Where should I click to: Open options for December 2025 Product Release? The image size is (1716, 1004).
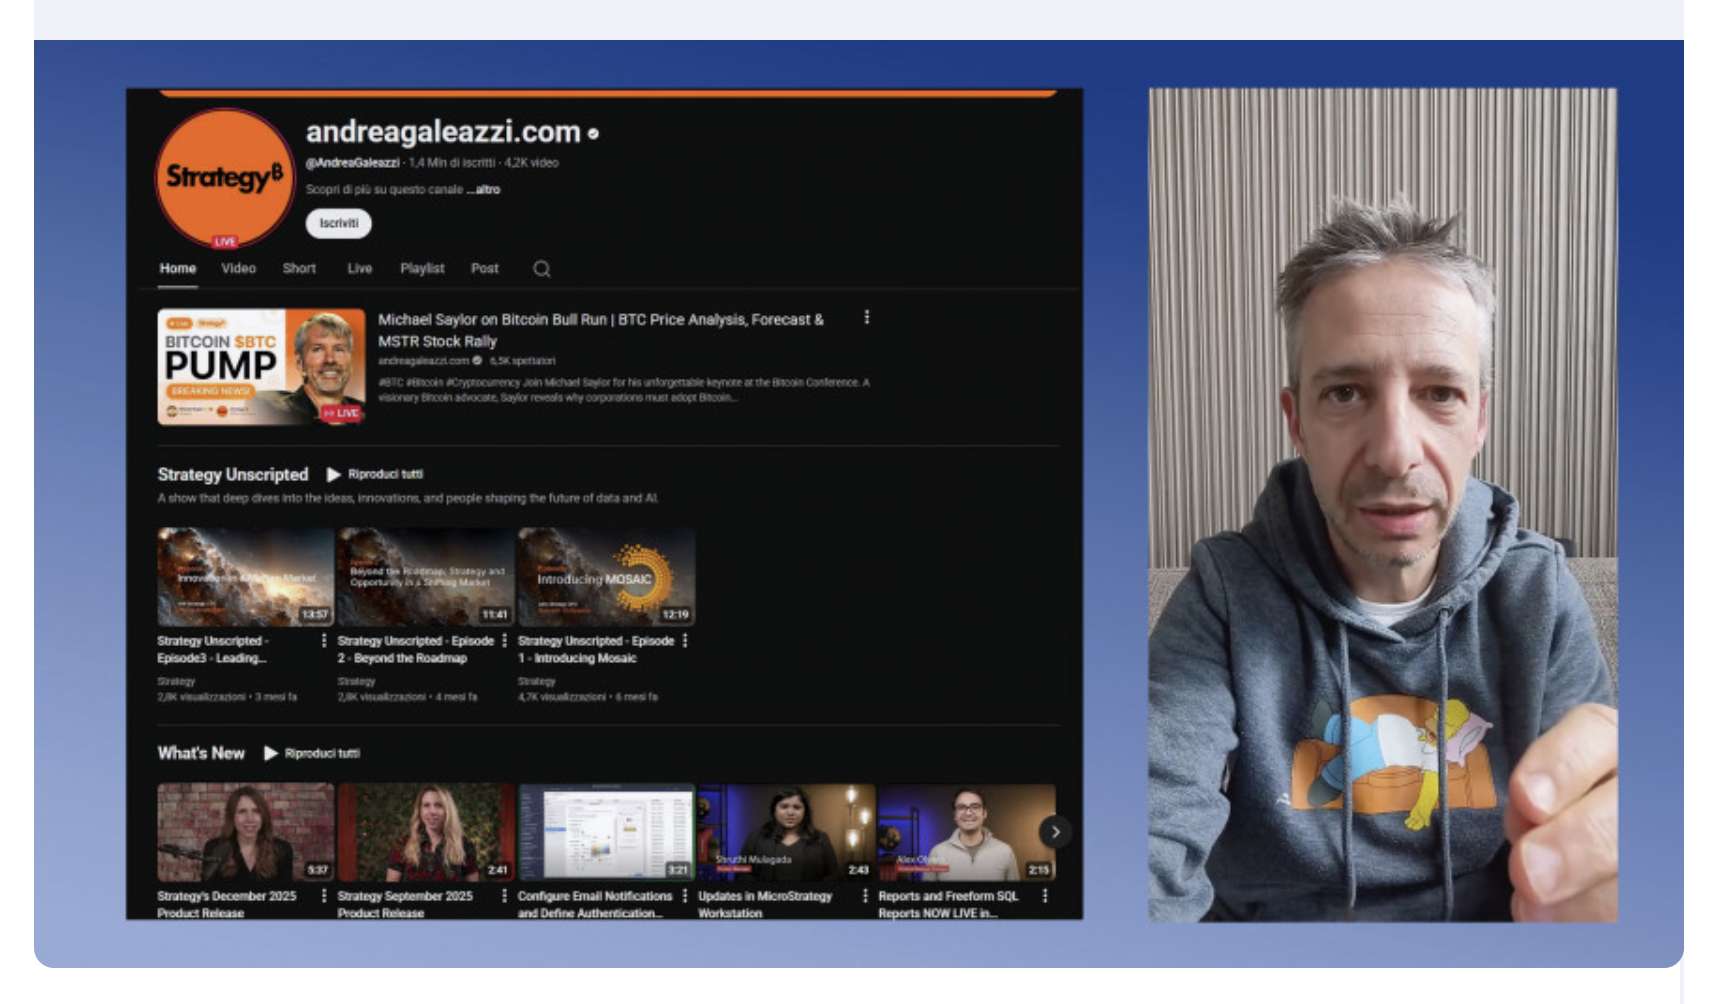[x=323, y=896]
